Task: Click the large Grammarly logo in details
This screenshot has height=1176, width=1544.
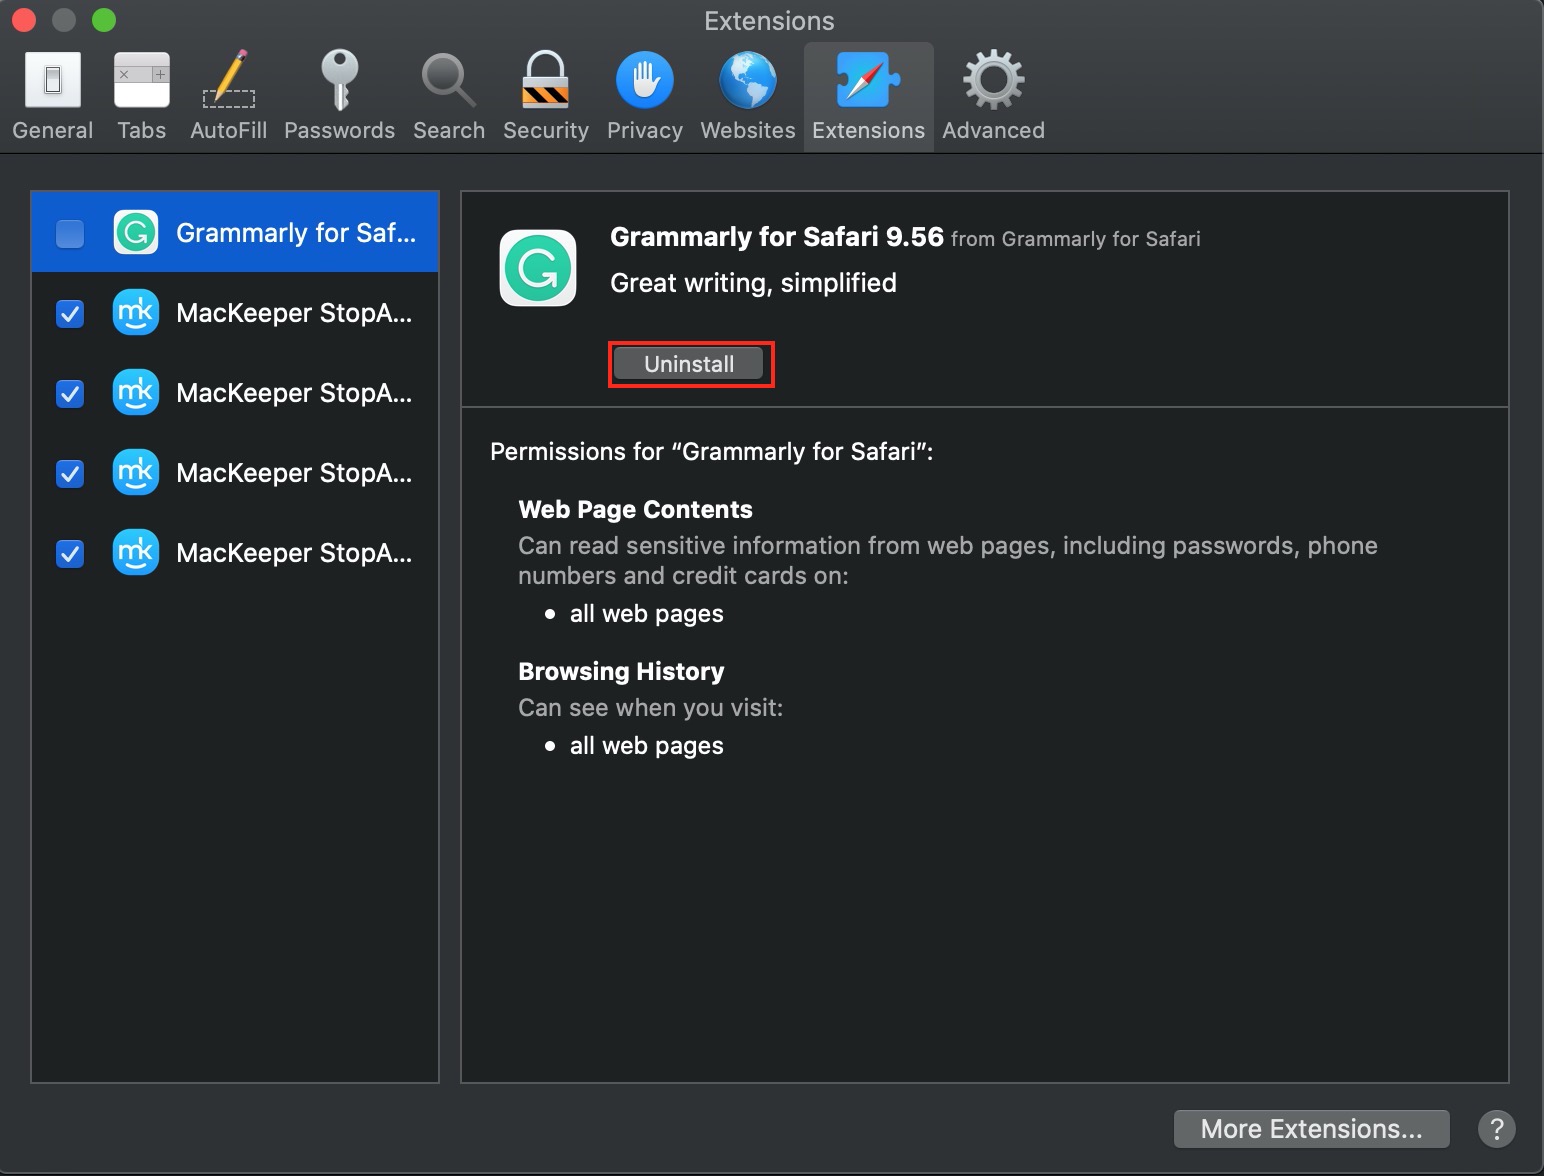Action: (x=538, y=268)
